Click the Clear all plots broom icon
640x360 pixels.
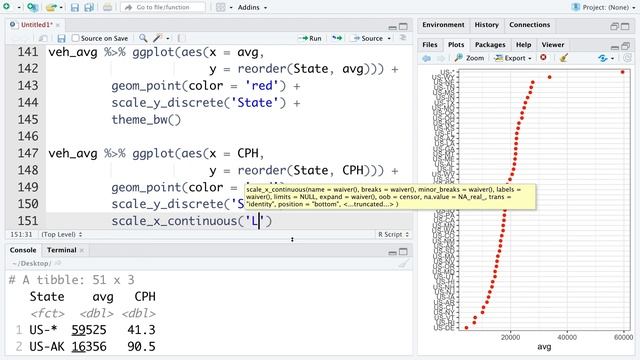click(x=564, y=58)
